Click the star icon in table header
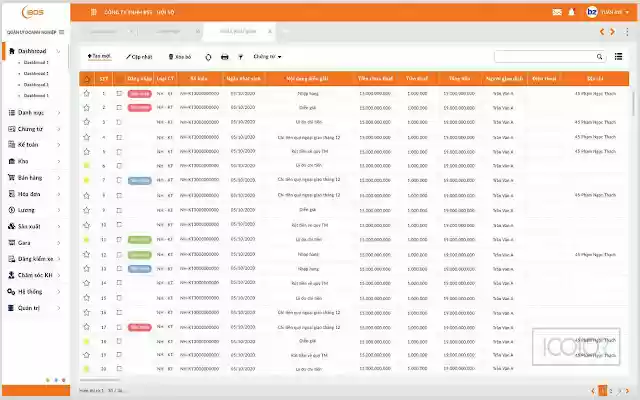Screen dimensions: 640x400 (87, 79)
